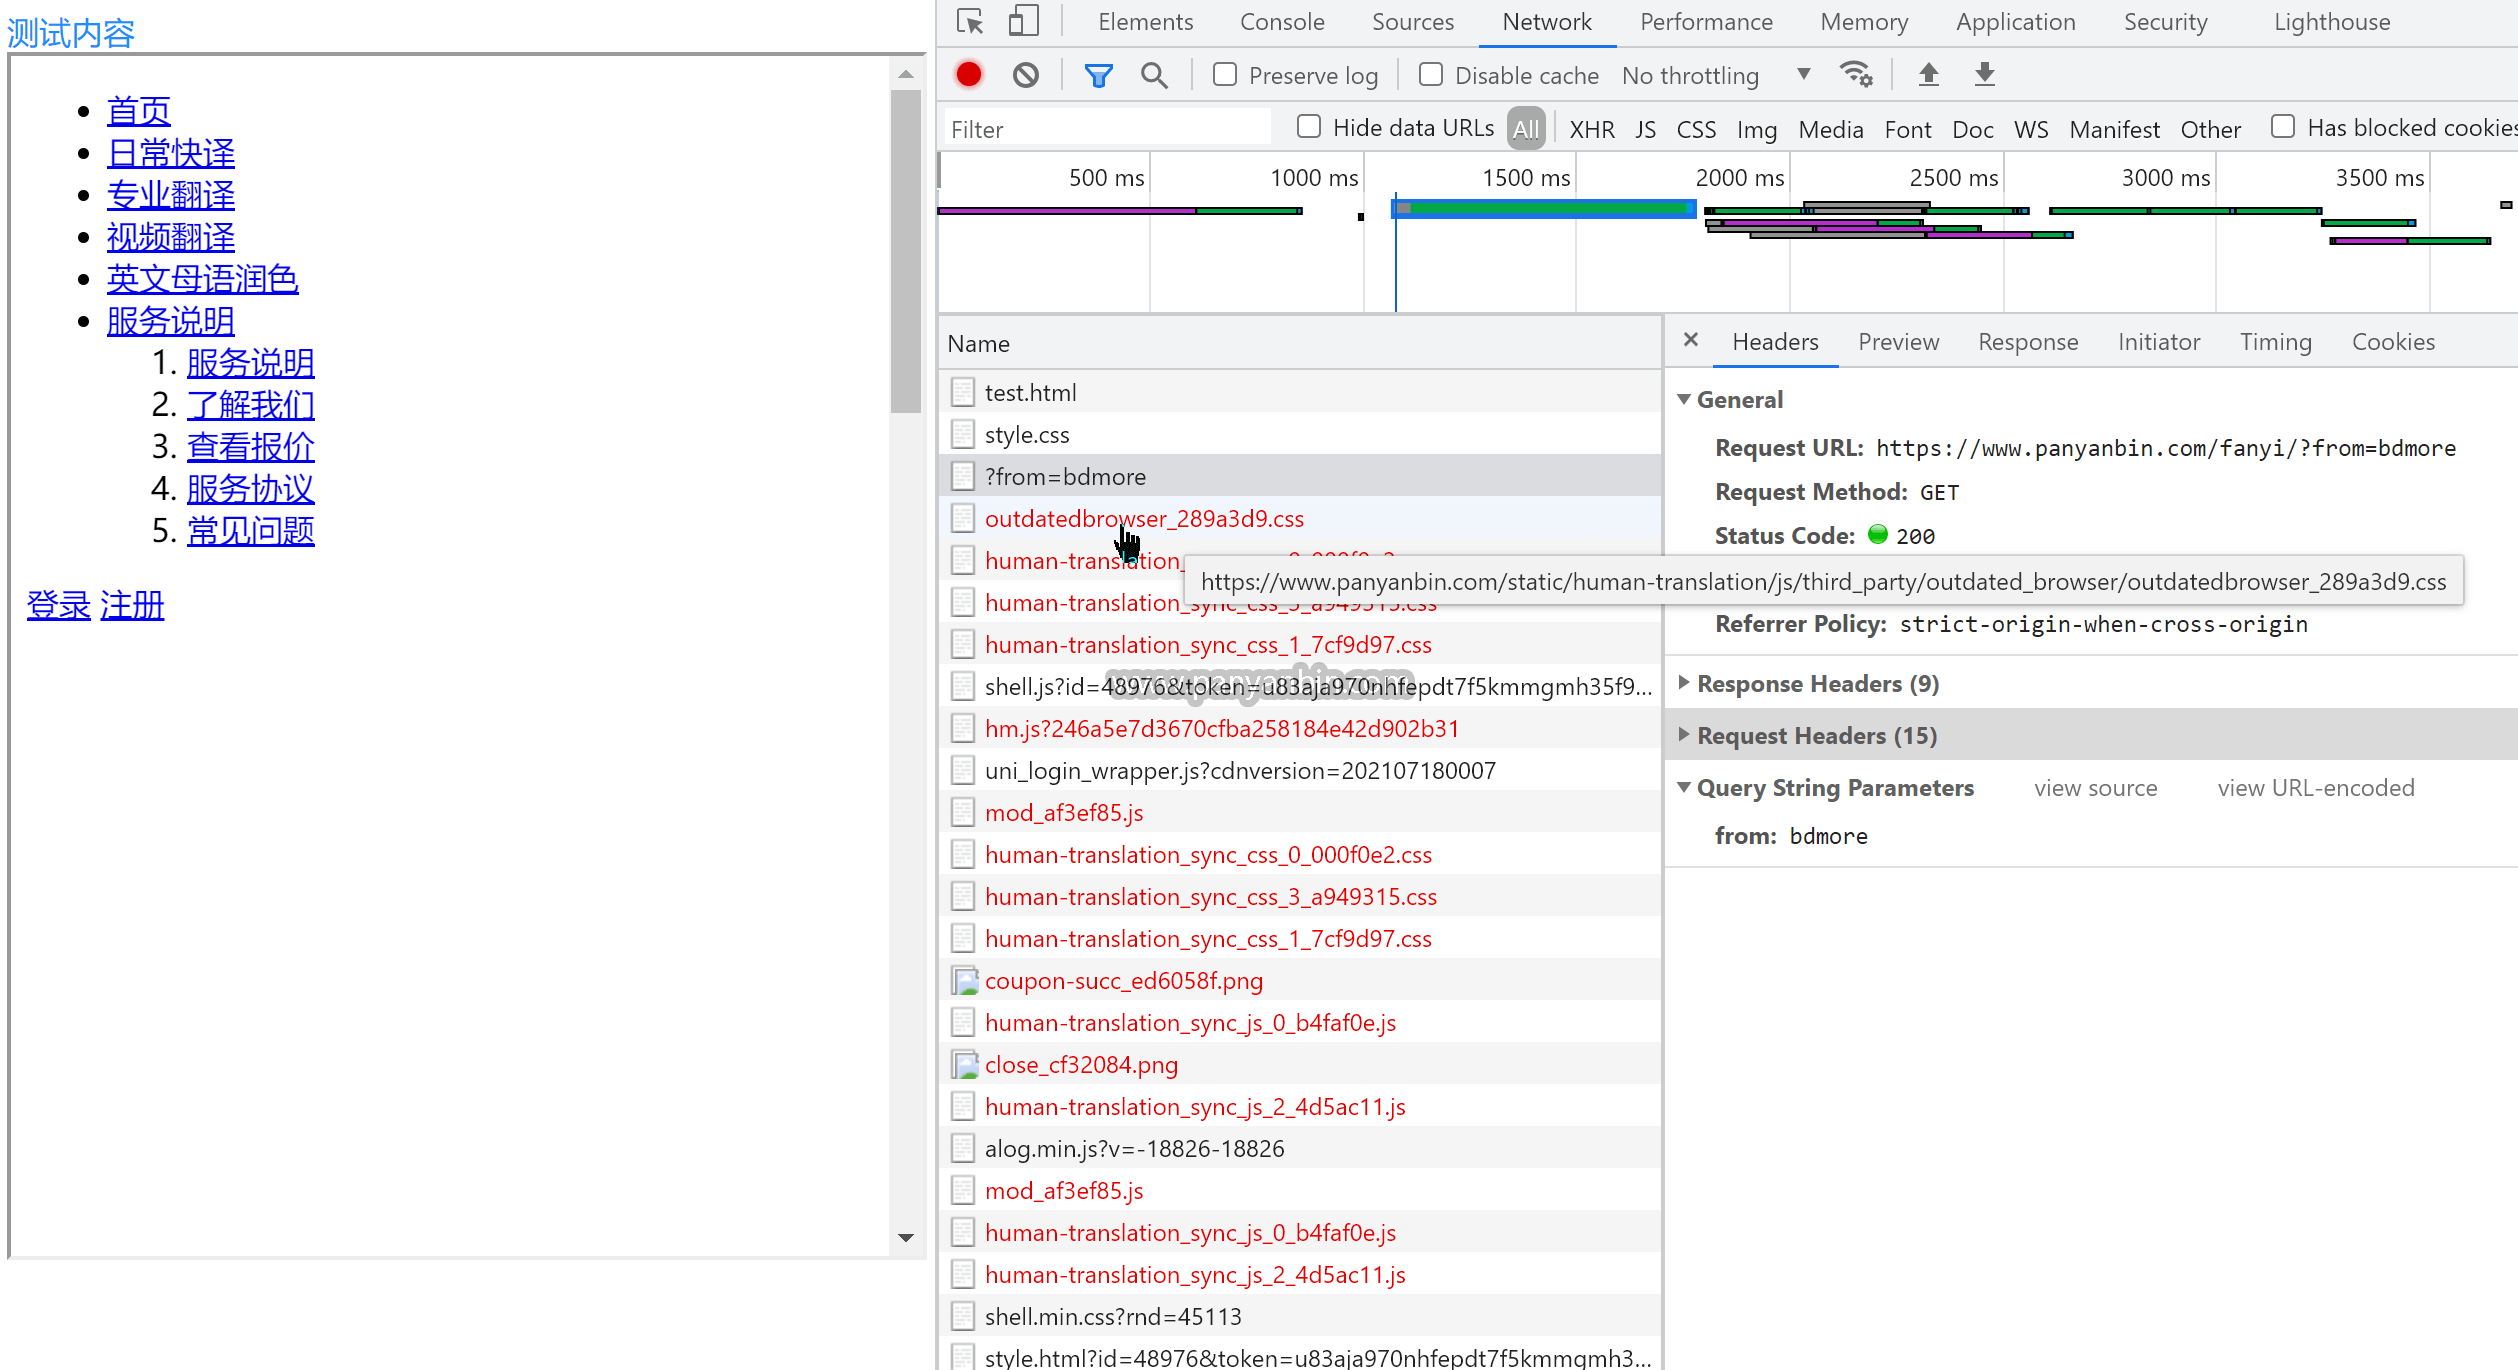This screenshot has width=2518, height=1370.
Task: Click file icon next to style.css
Action: 962,434
